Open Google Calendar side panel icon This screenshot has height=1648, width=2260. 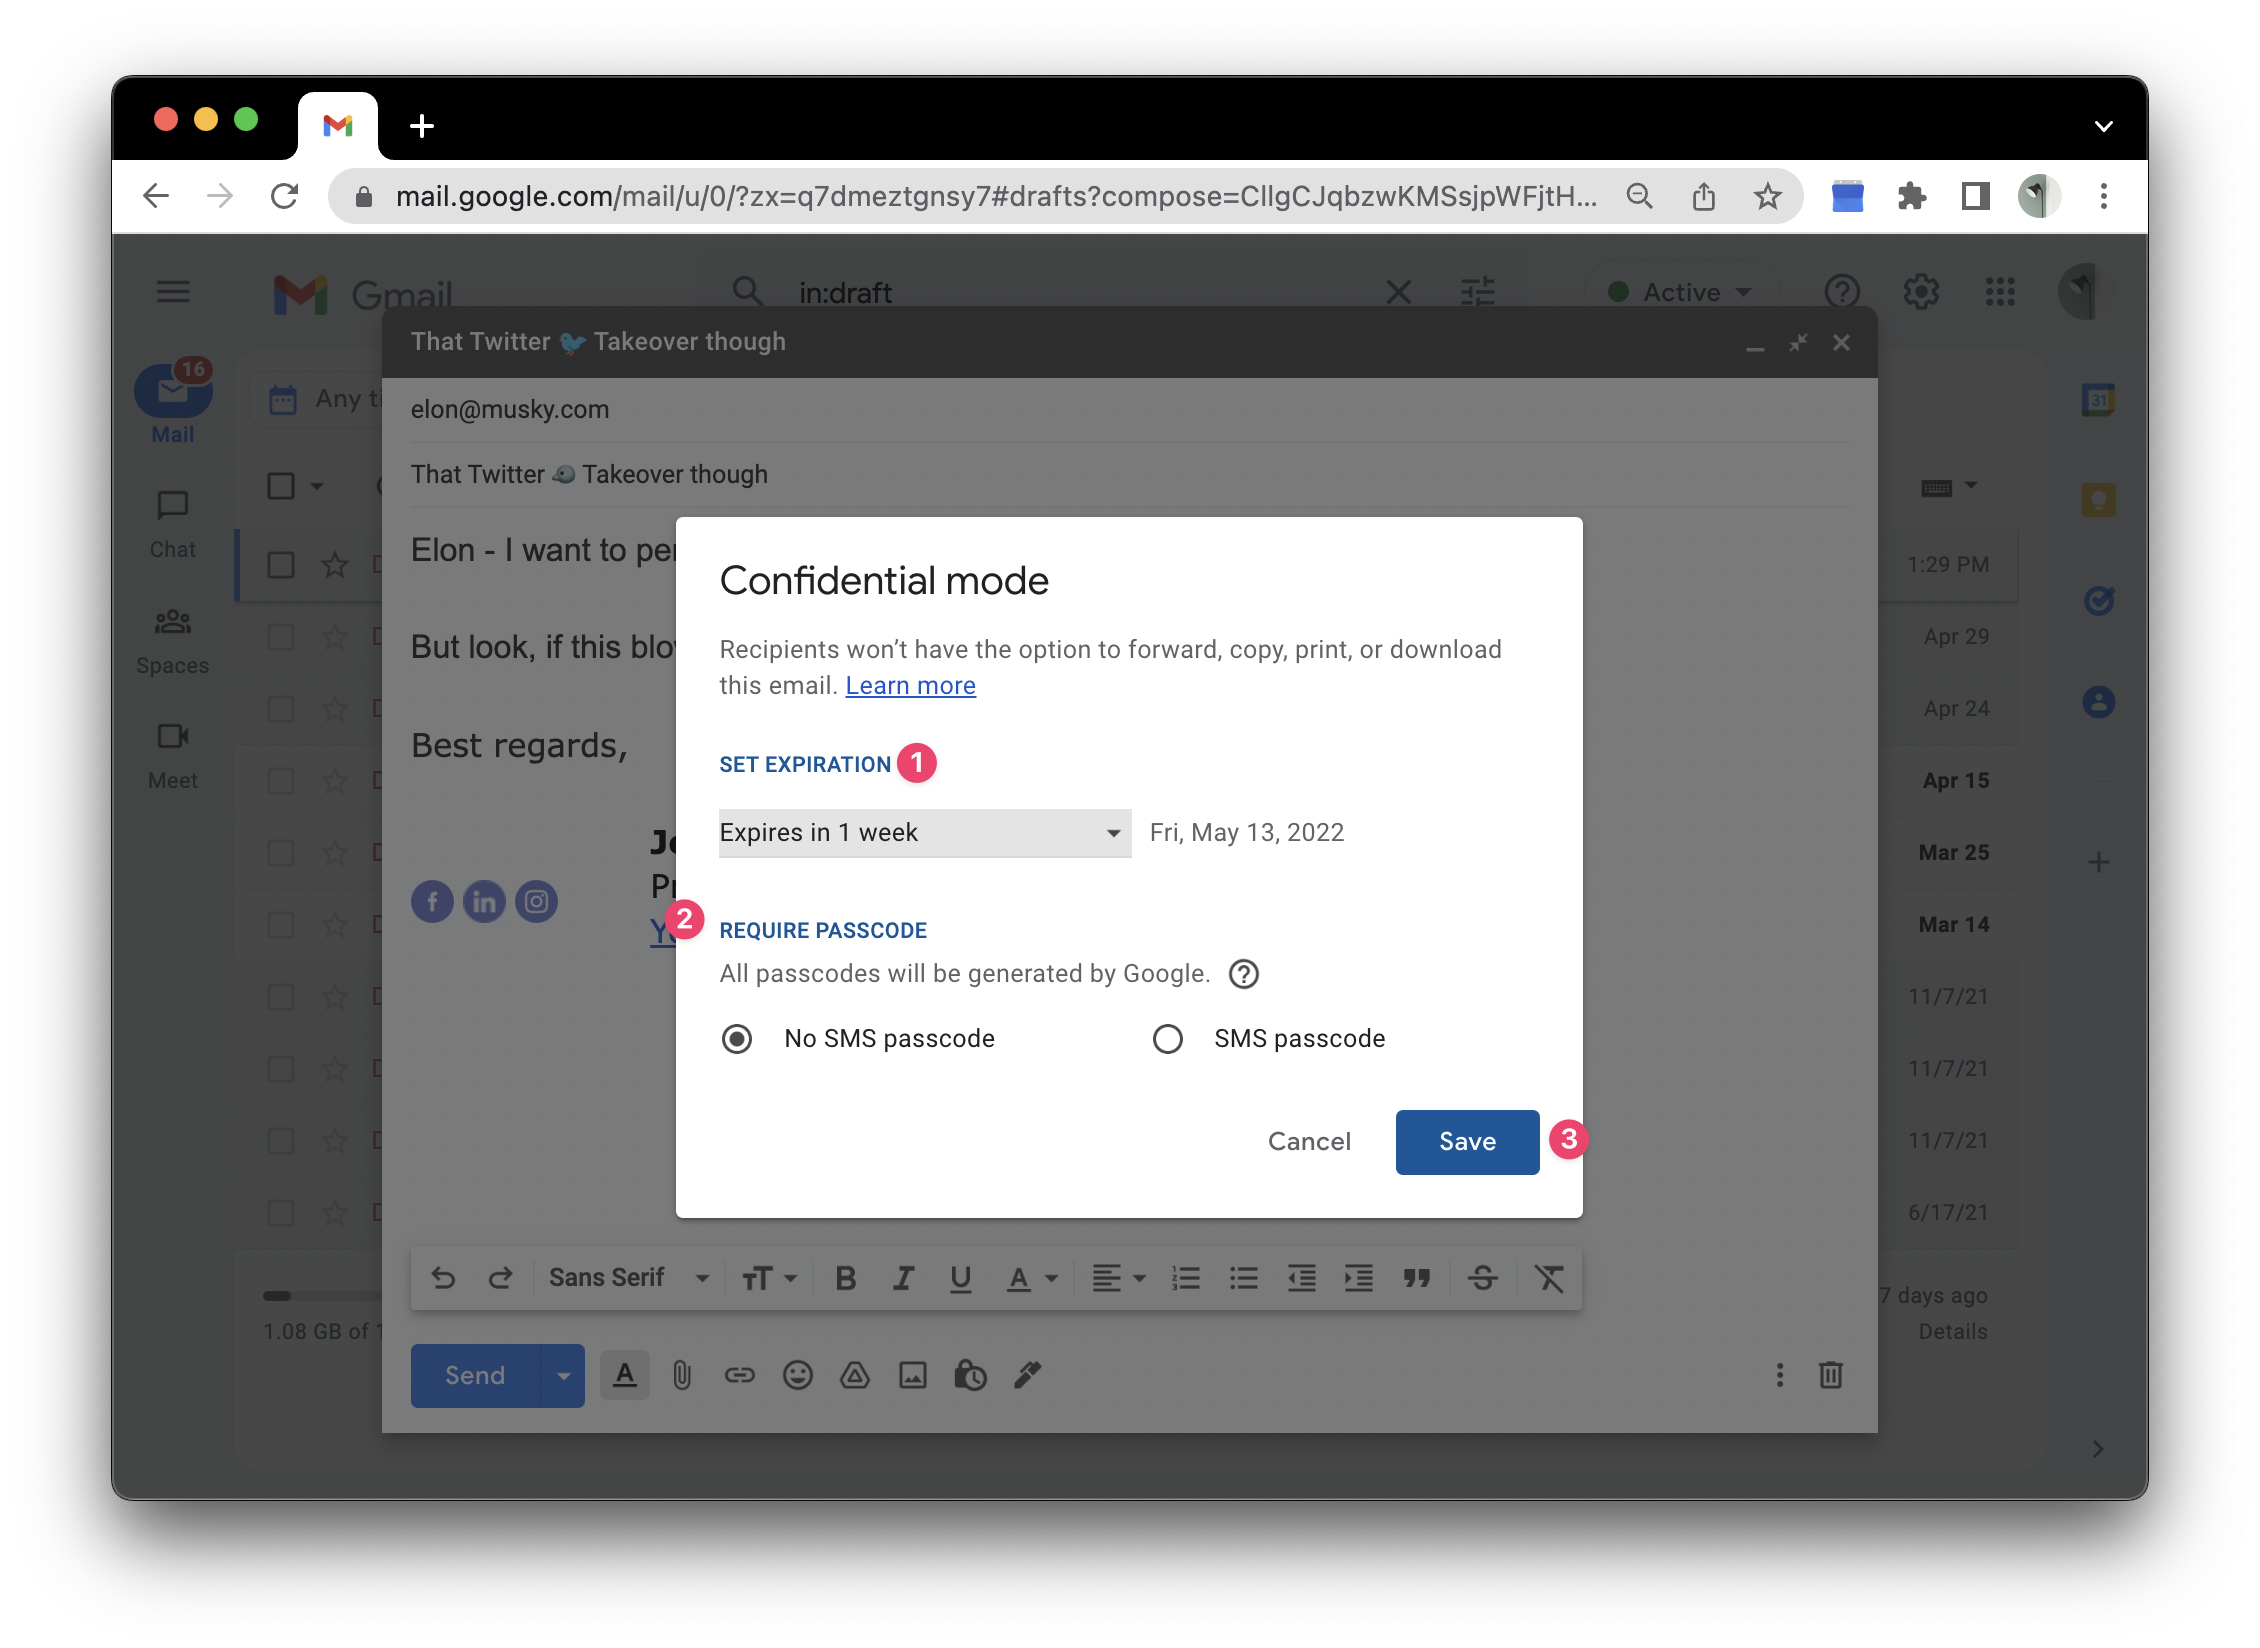coord(2098,401)
